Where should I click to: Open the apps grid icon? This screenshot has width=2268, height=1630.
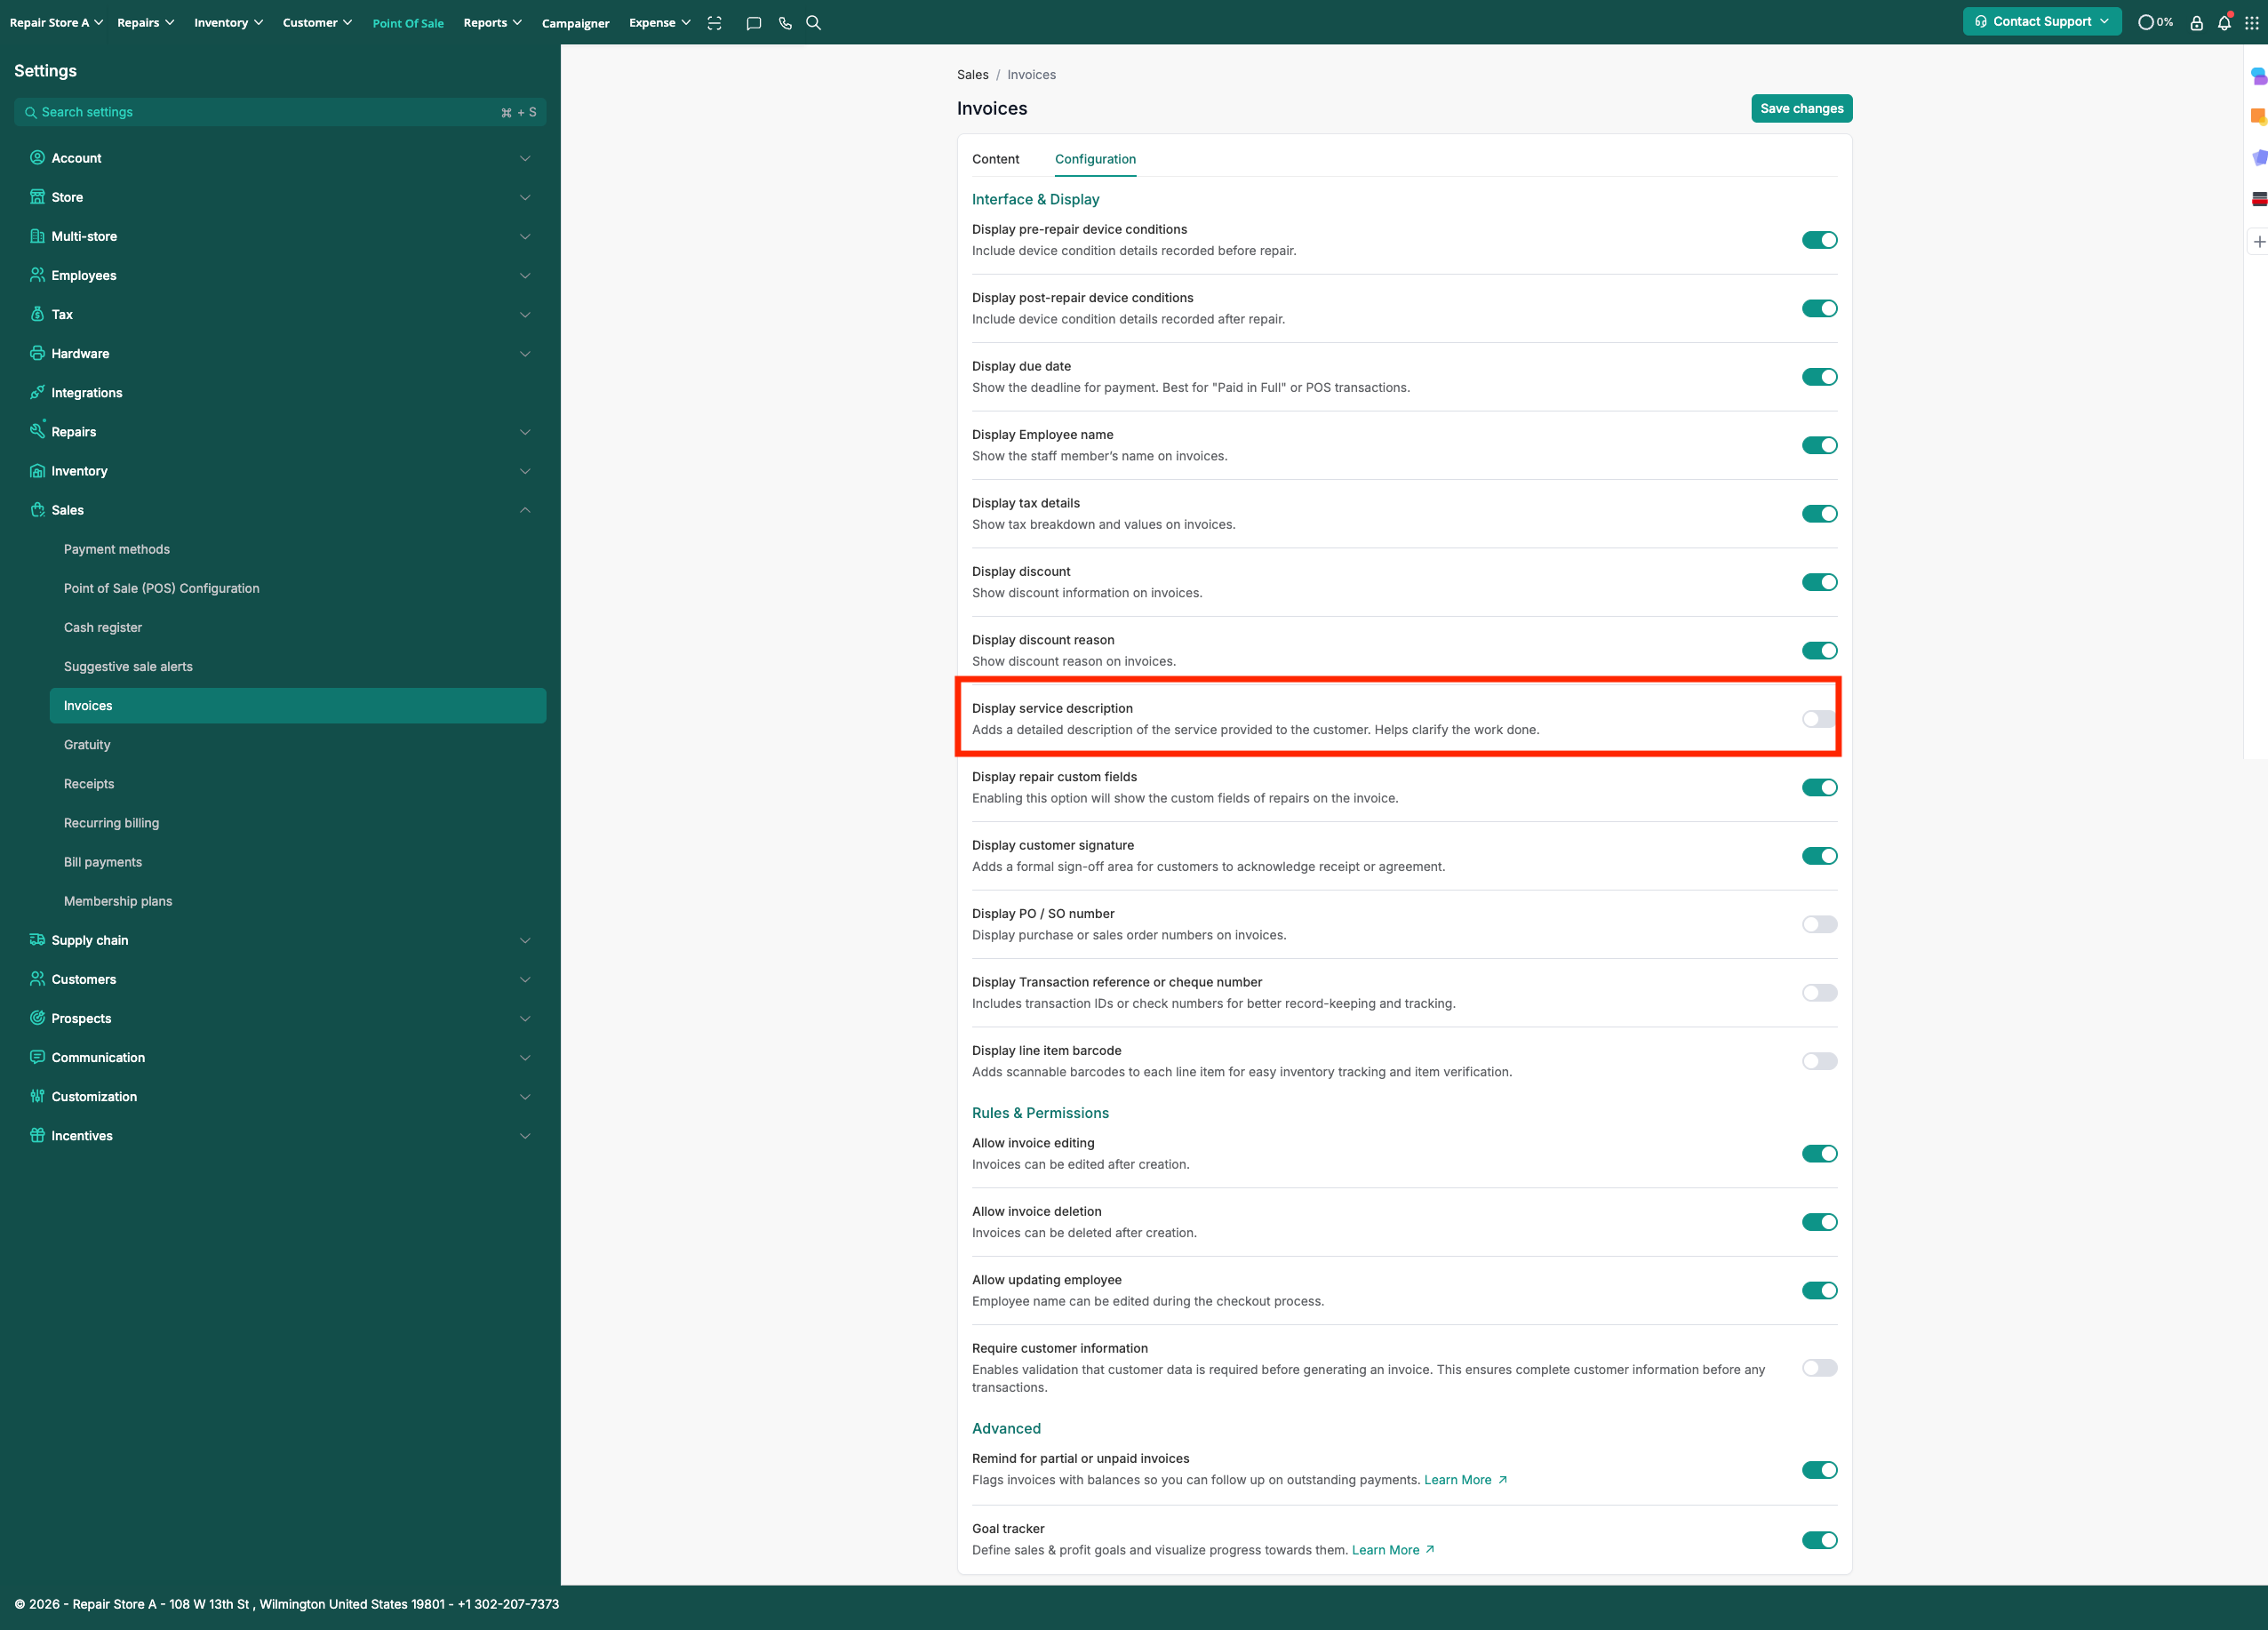tap(2251, 22)
